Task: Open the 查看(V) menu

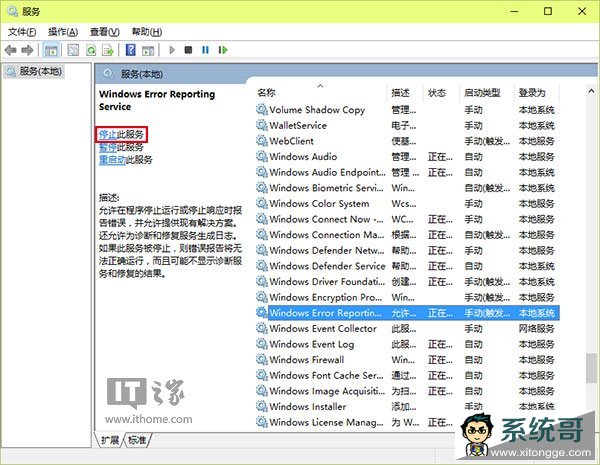Action: [104, 32]
